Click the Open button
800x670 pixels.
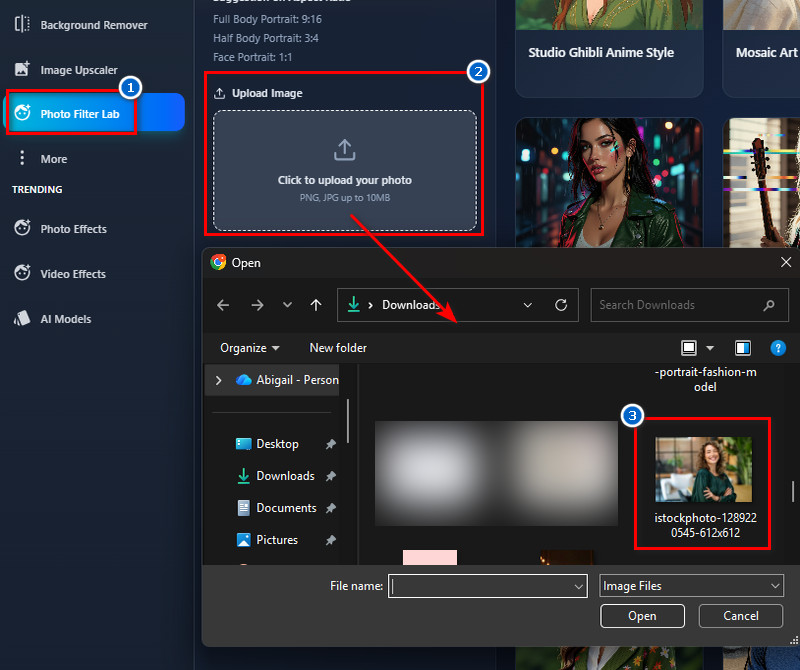[642, 616]
